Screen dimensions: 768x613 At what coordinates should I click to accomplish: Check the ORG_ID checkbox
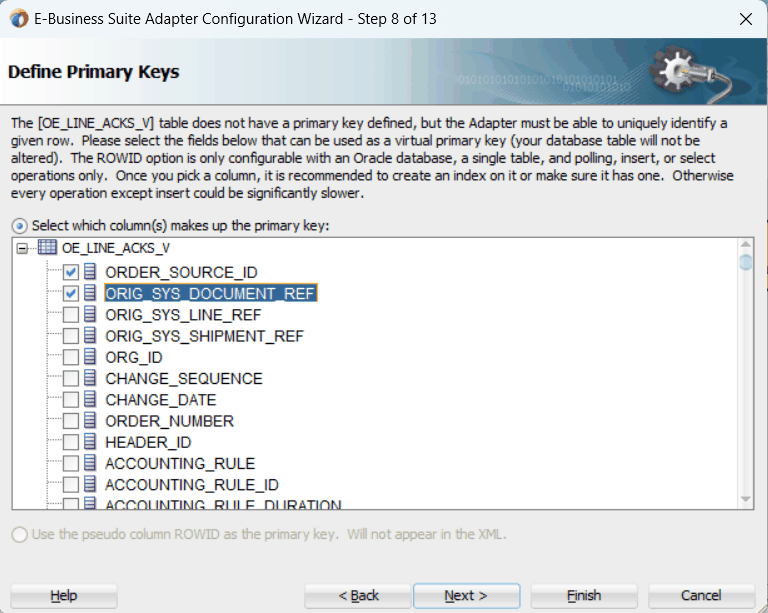(71, 357)
